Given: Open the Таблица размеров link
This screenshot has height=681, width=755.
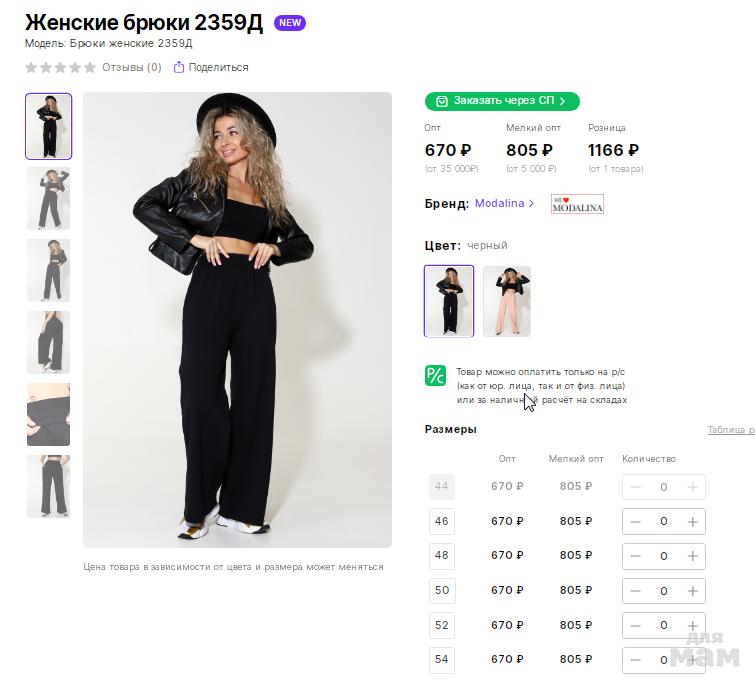Looking at the screenshot, I should click(x=730, y=430).
